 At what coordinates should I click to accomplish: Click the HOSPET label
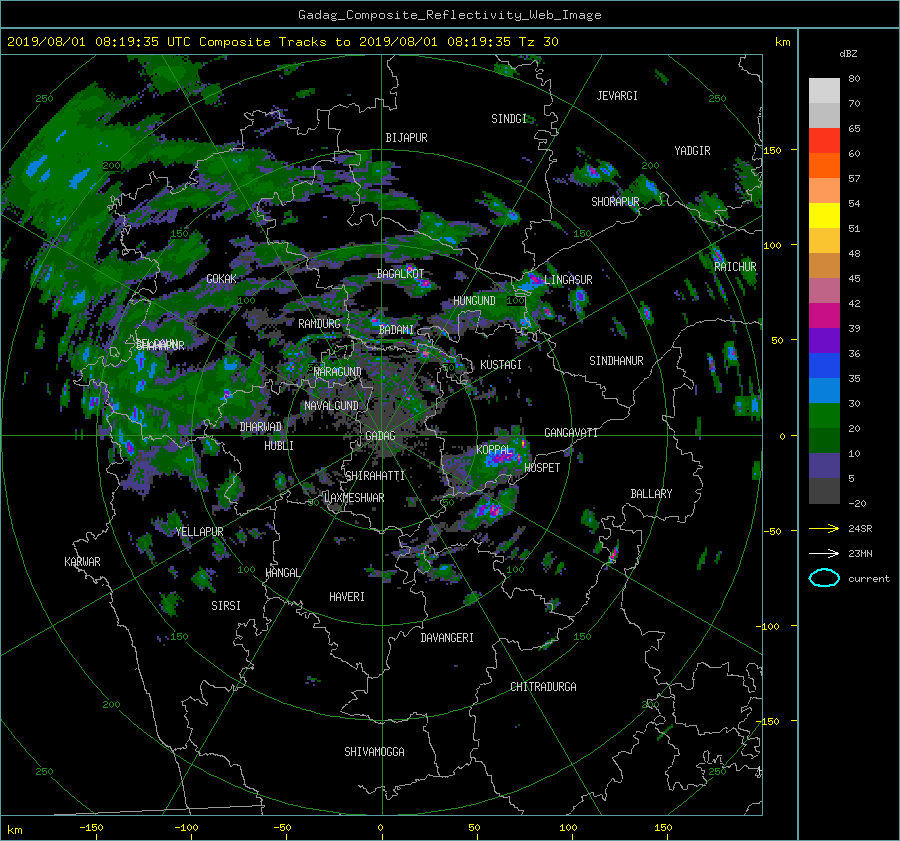click(542, 468)
